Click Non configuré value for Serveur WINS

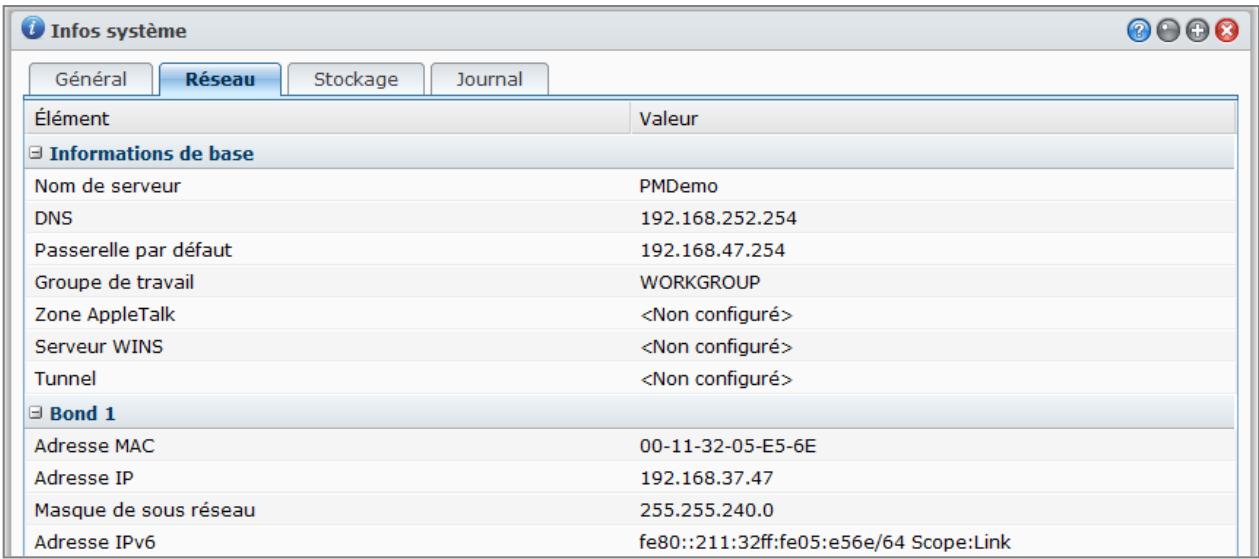coord(716,346)
